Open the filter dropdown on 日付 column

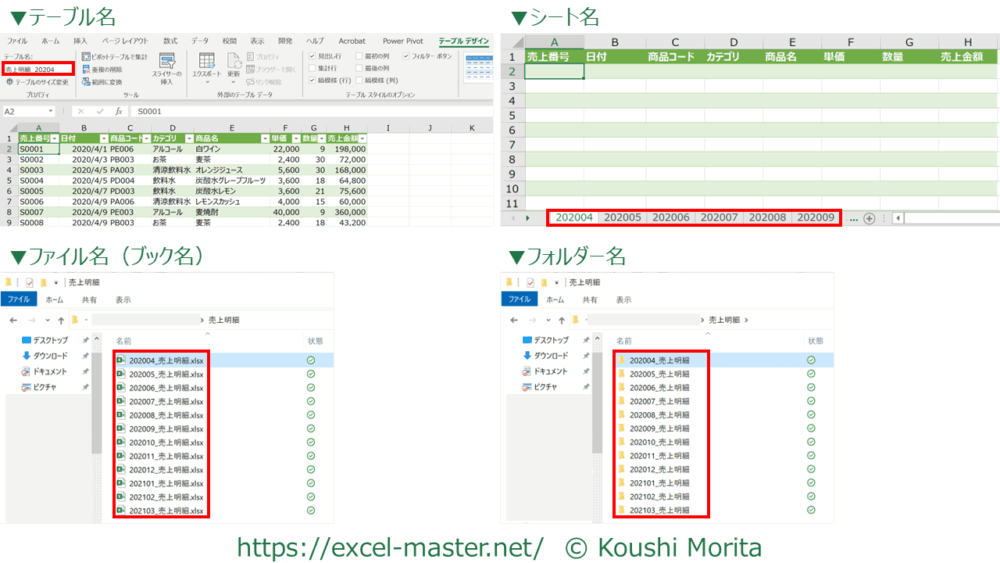(101, 138)
